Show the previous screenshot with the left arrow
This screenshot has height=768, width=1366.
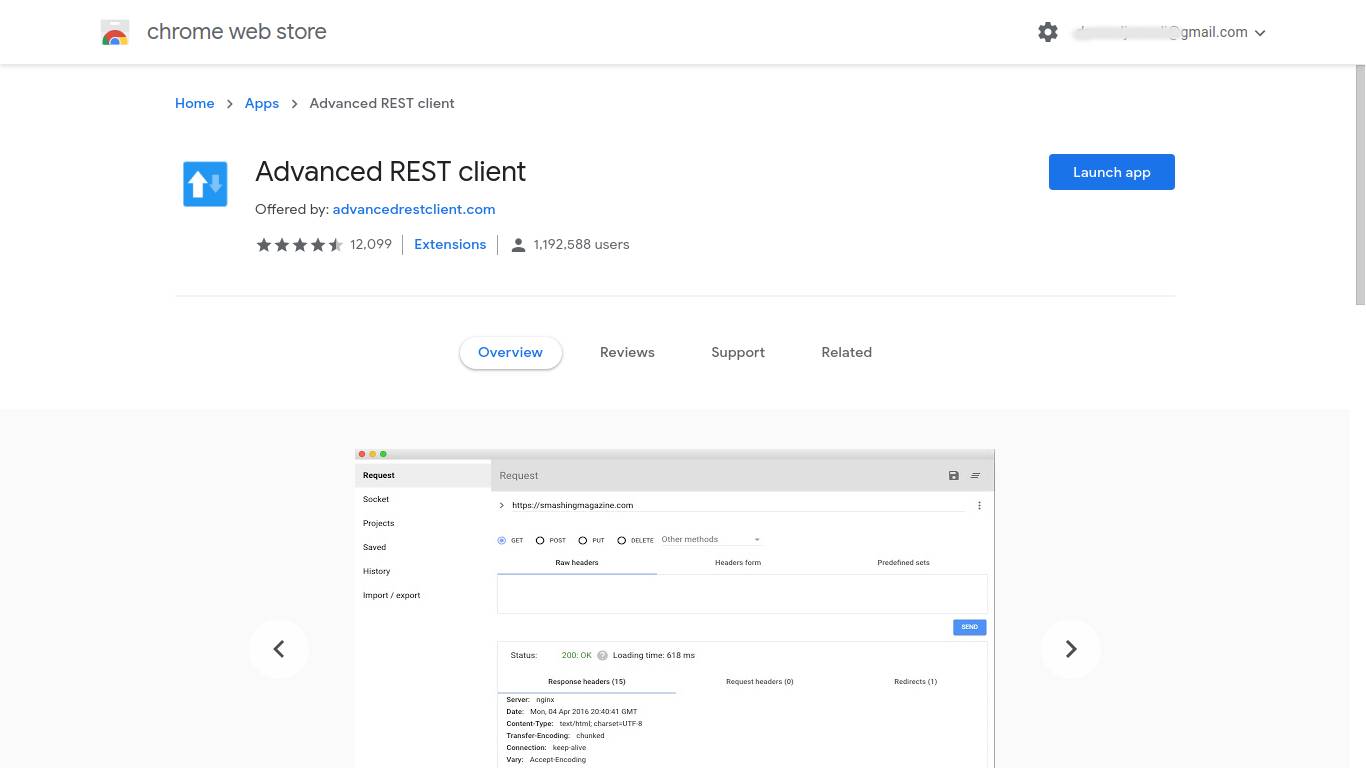279,649
